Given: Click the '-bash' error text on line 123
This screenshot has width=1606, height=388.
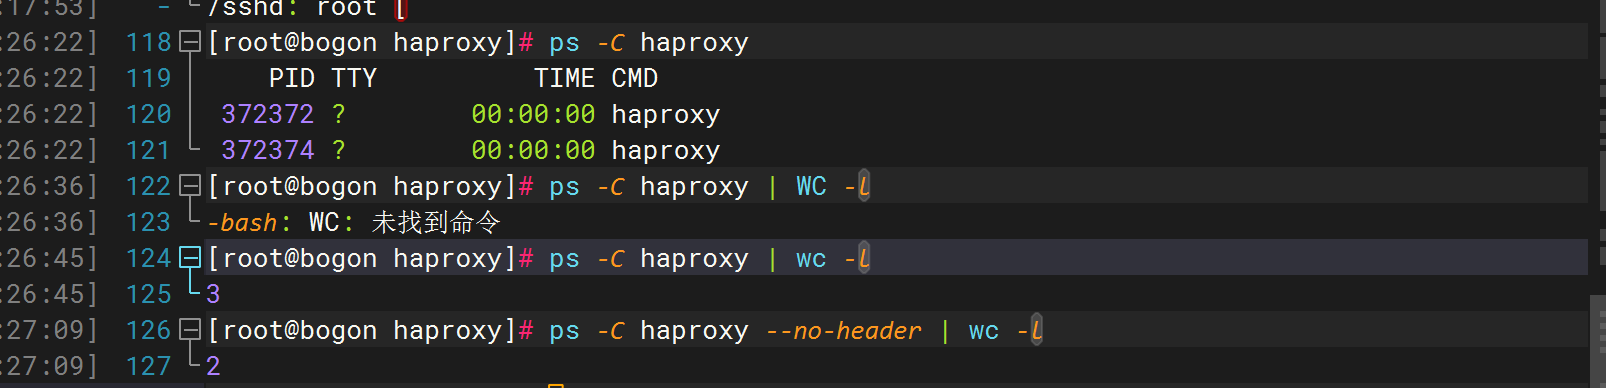Looking at the screenshot, I should pyautogui.click(x=242, y=223).
